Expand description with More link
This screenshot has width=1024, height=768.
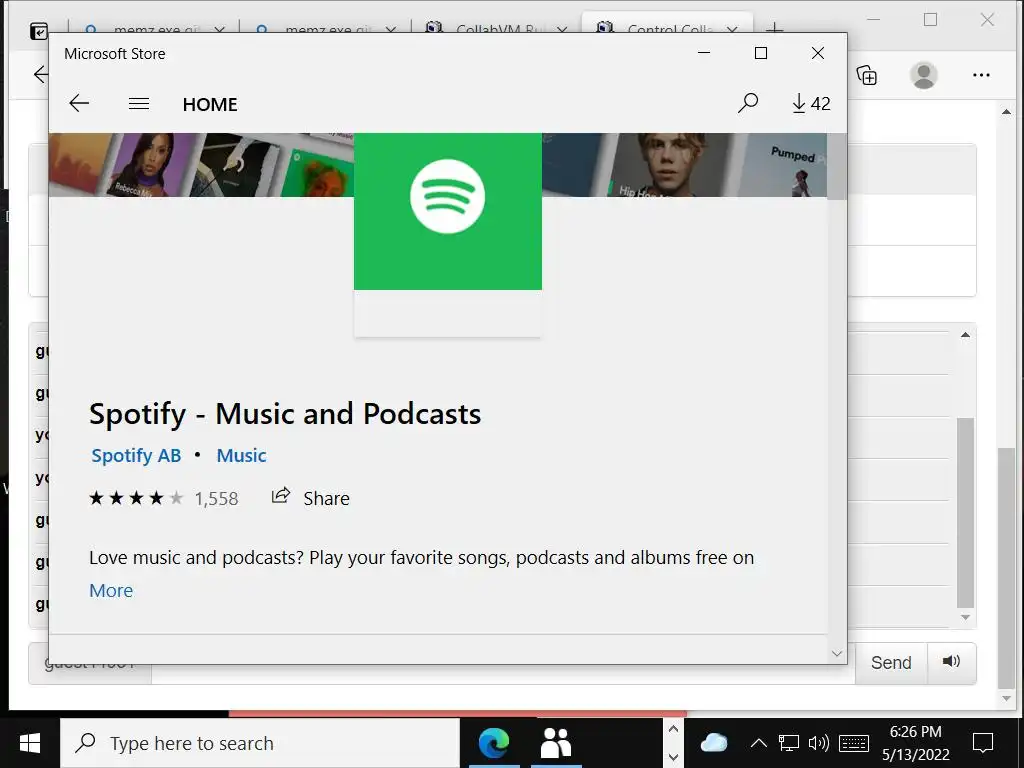click(111, 590)
